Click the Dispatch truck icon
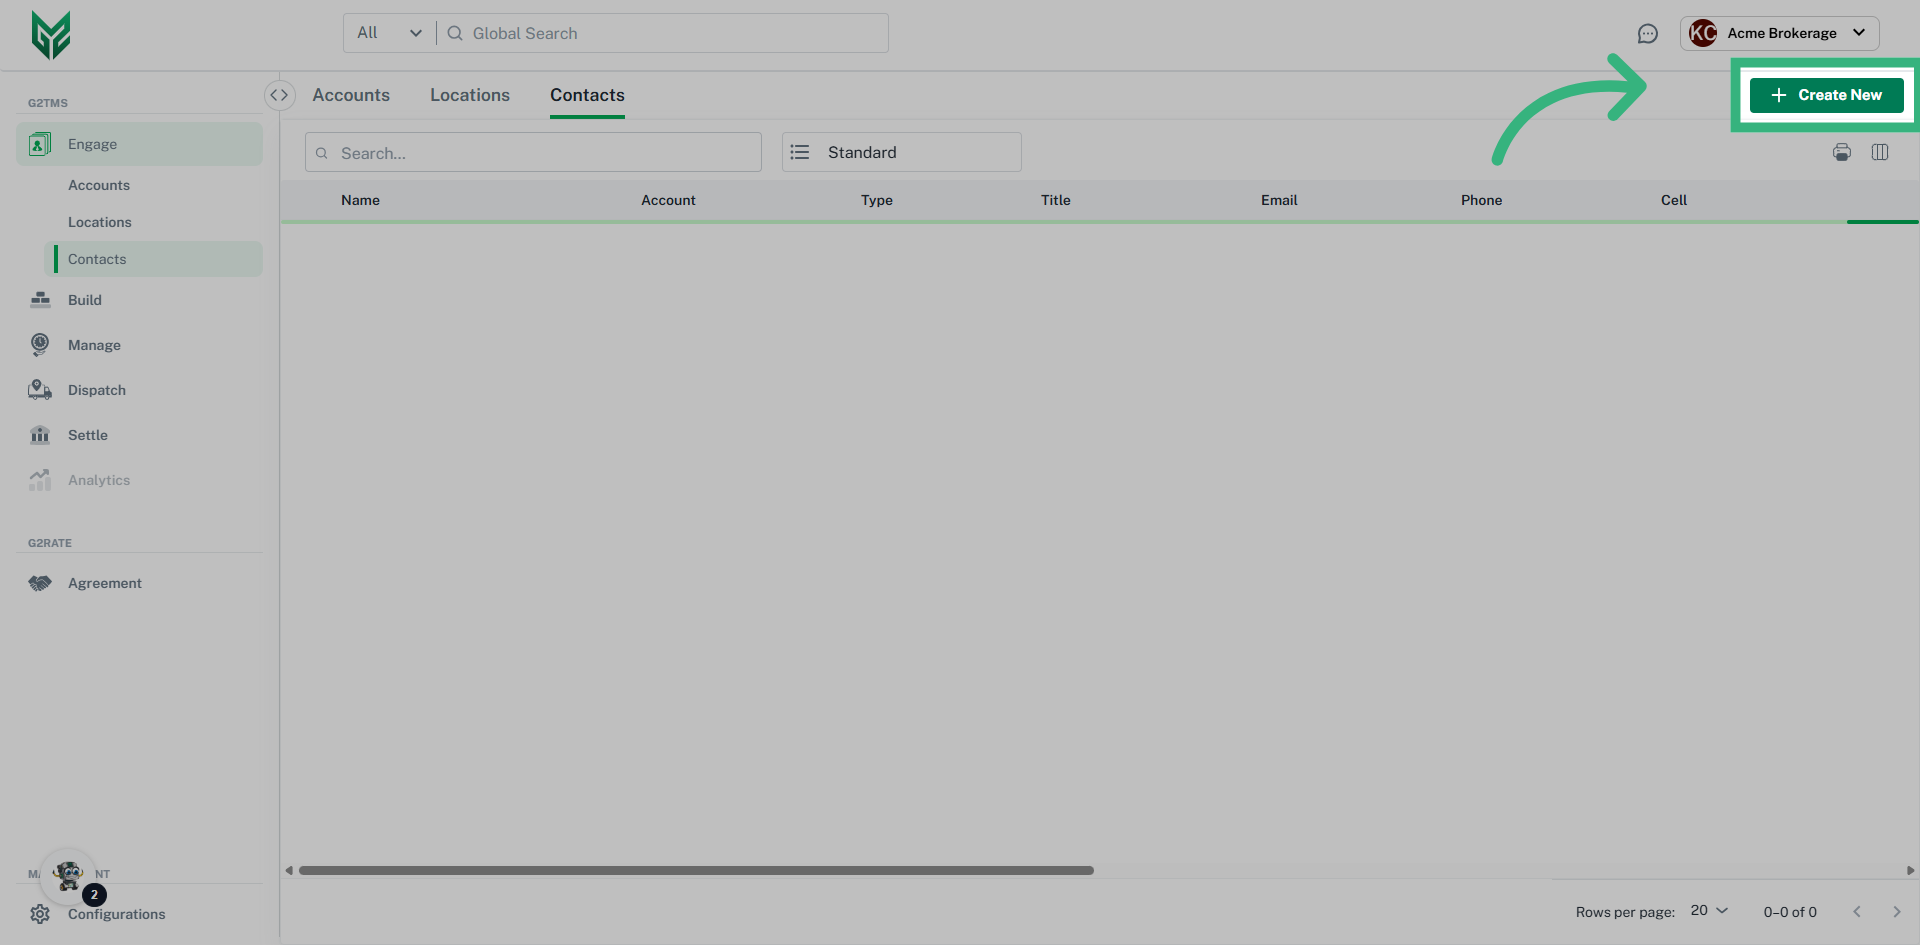Viewport: 1920px width, 945px height. click(x=40, y=390)
